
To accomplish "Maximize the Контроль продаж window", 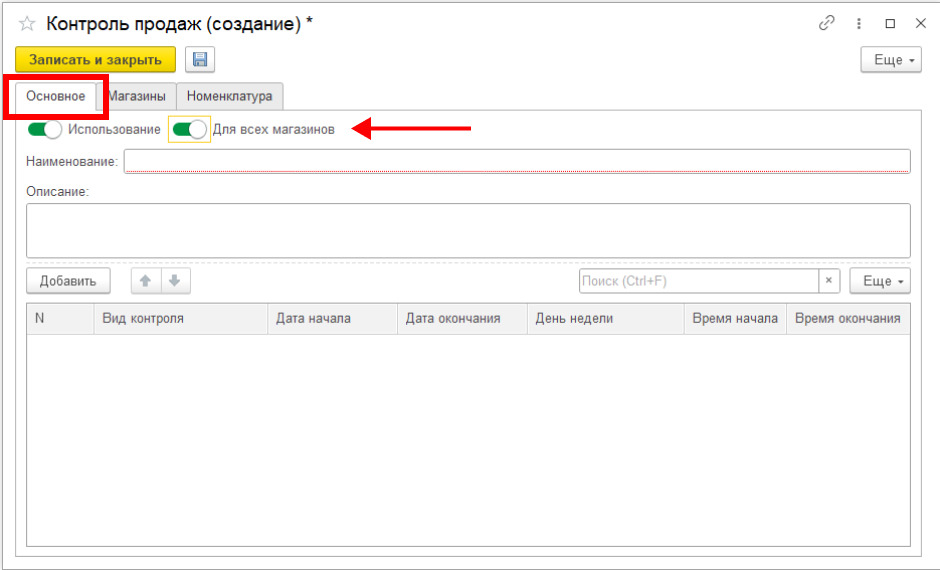I will click(x=890, y=23).
